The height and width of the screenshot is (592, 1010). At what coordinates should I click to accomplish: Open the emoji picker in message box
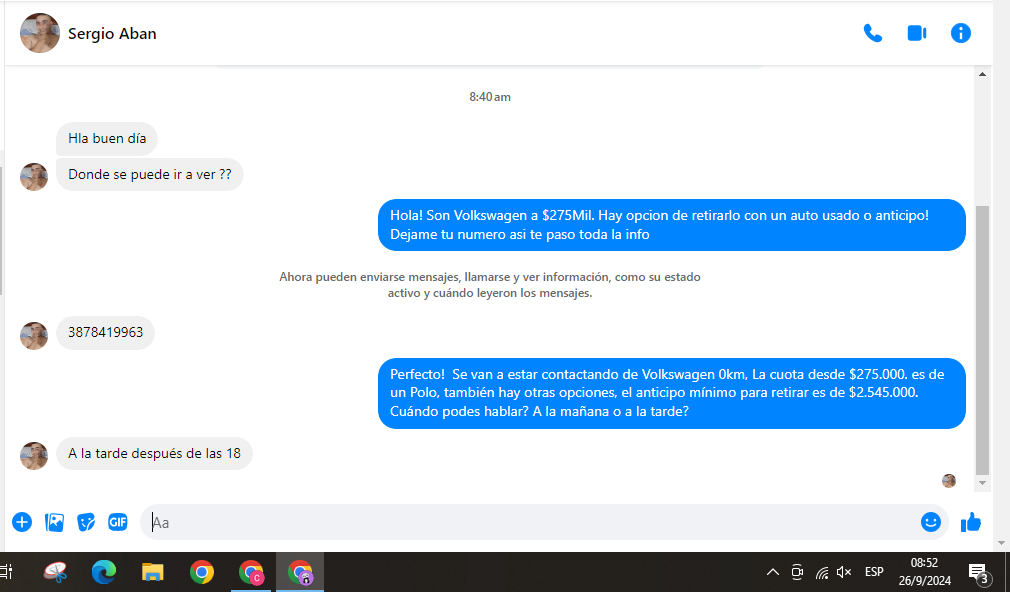coord(930,522)
